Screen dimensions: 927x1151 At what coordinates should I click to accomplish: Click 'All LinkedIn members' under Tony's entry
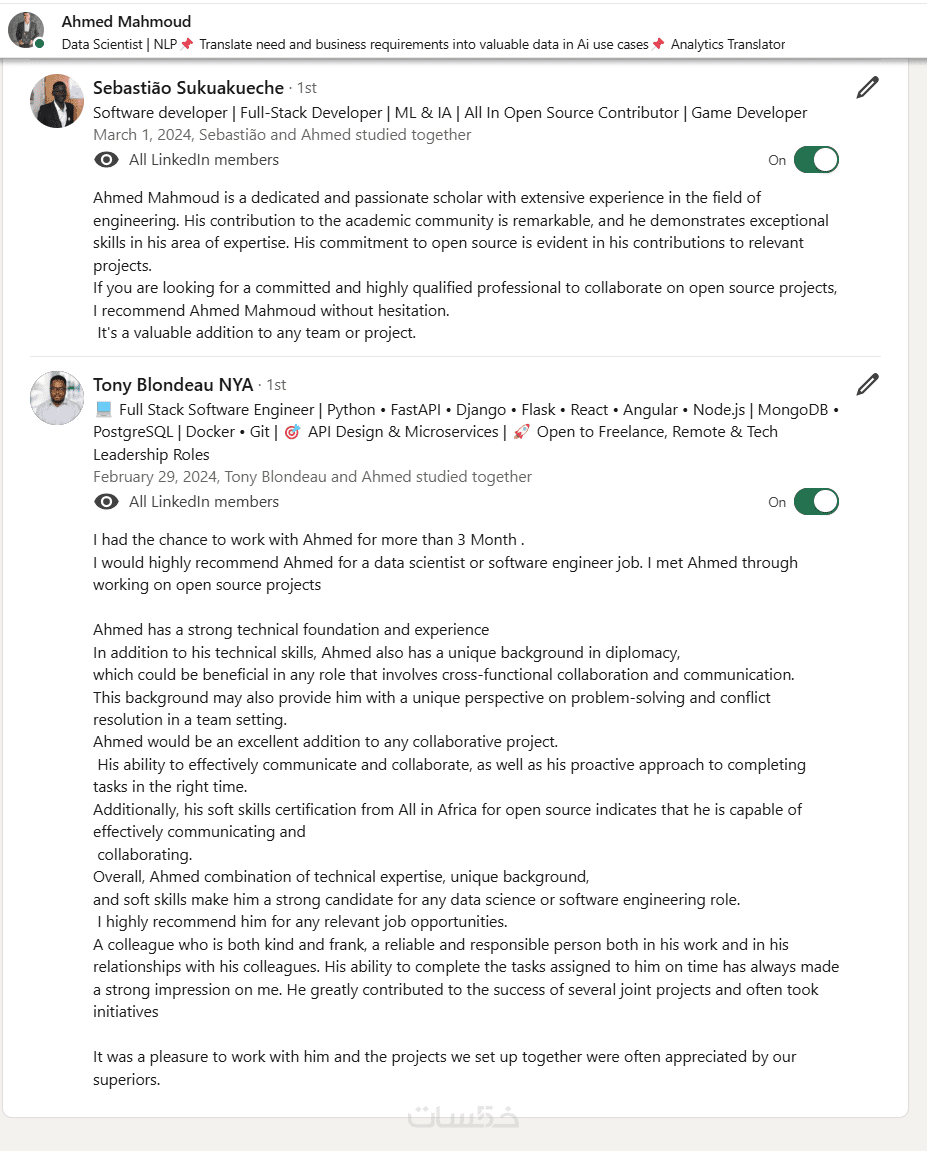point(204,502)
